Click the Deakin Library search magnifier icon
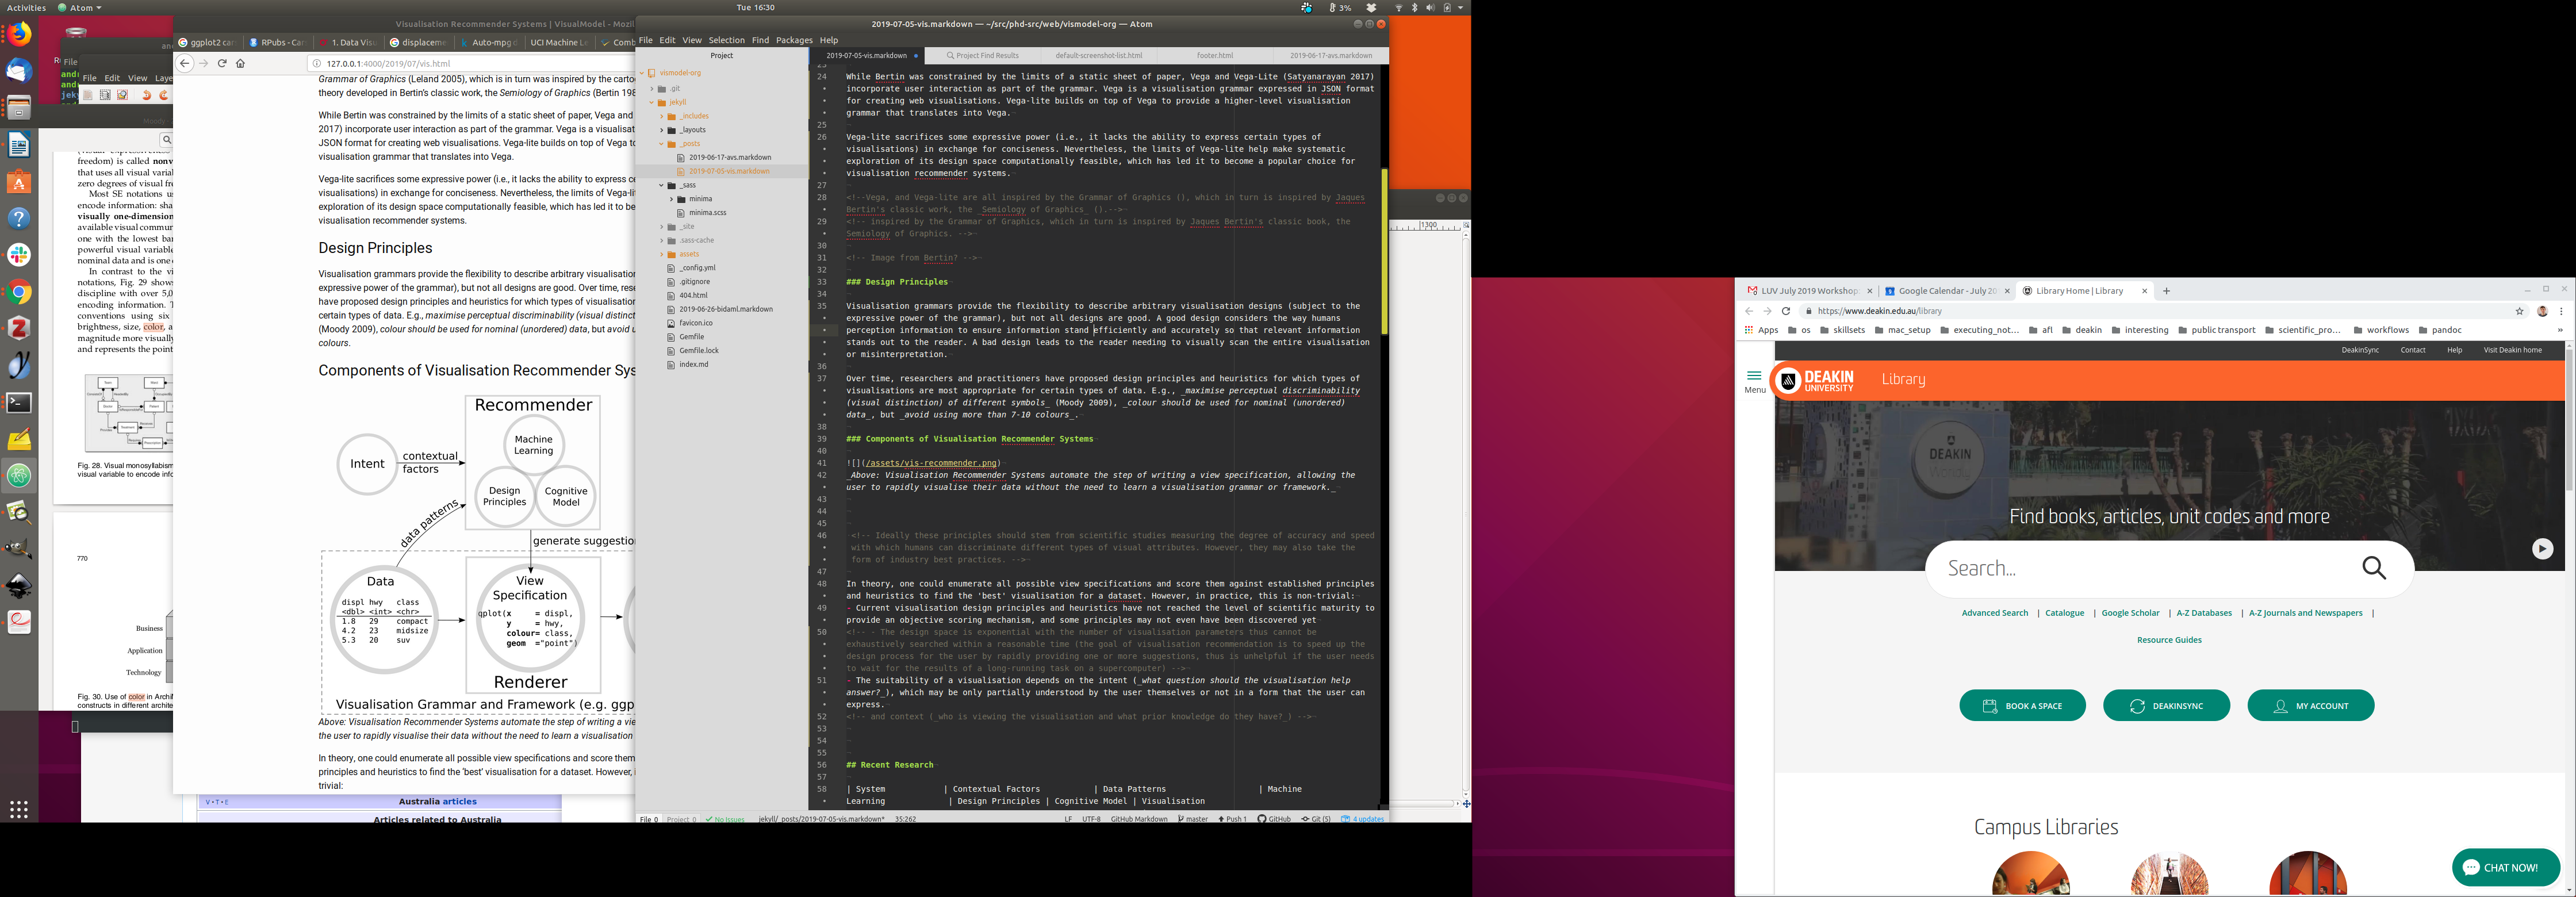This screenshot has width=2576, height=897. 2374,568
